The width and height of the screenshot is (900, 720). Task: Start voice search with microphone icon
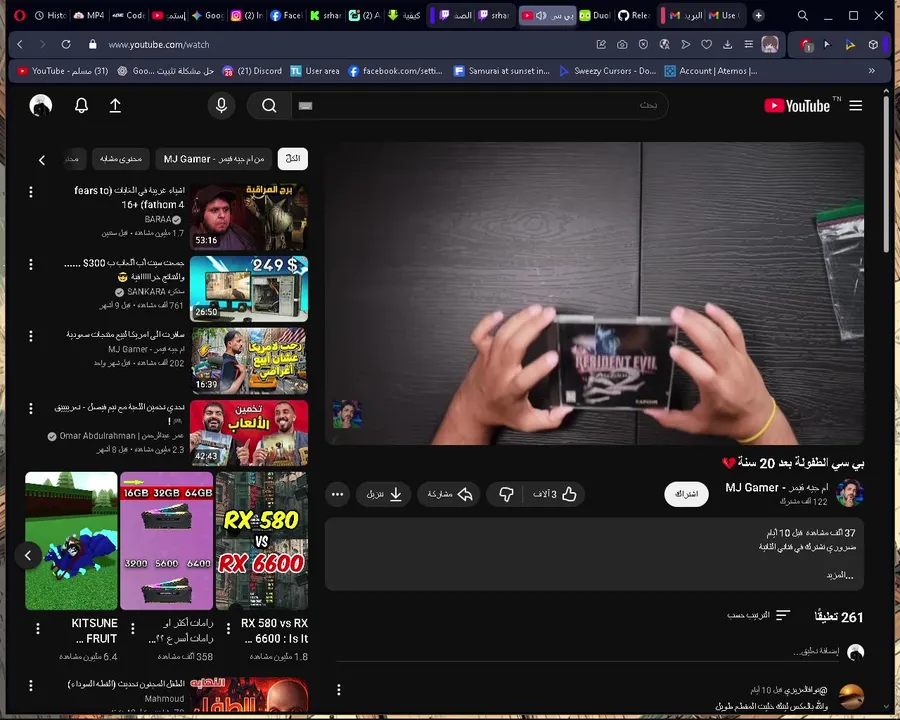222,106
